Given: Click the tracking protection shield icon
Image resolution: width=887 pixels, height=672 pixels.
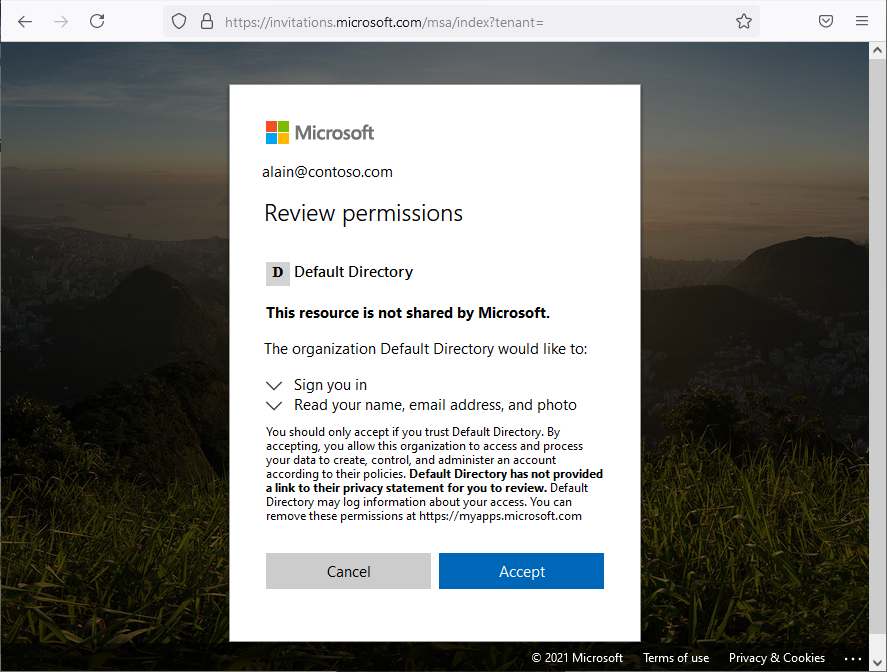Looking at the screenshot, I should [x=179, y=21].
